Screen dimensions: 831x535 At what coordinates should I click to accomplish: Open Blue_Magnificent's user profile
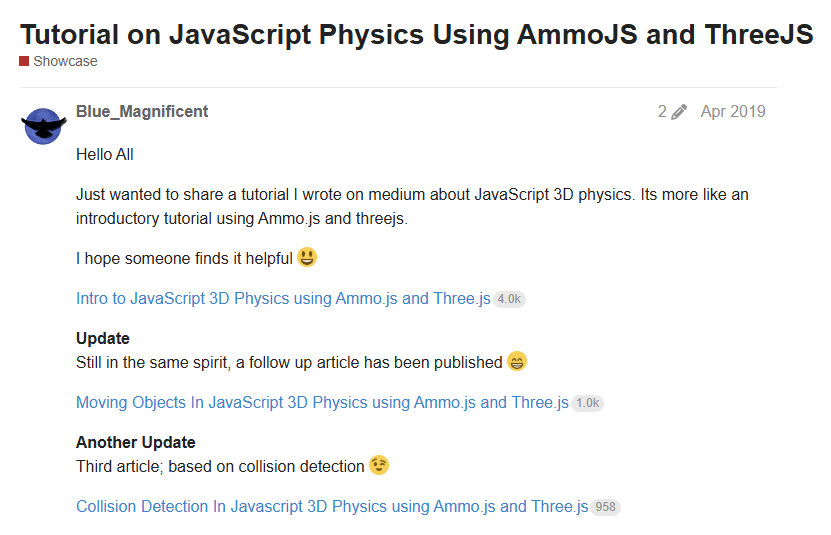142,112
